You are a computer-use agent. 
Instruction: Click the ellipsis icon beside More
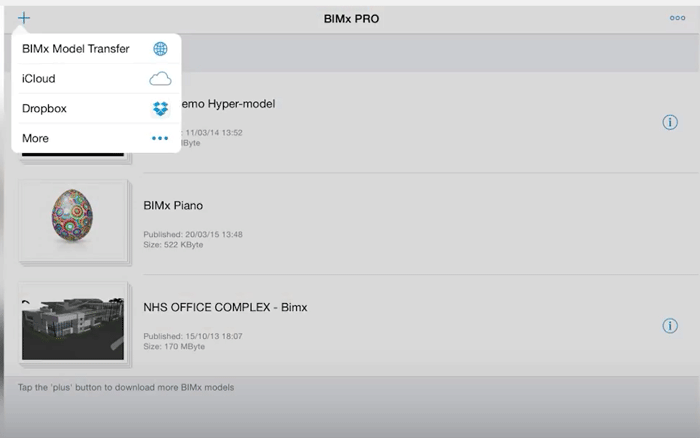160,139
